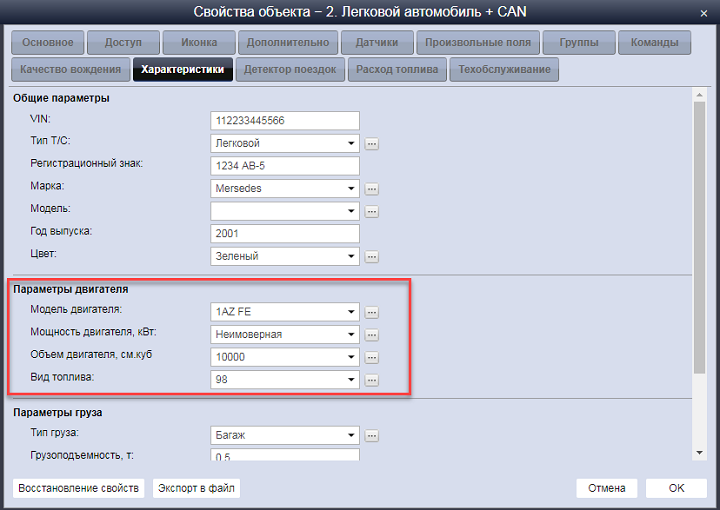Click ellipsis button beside Мощность двигателя
This screenshot has width=720, height=510.
(x=372, y=335)
